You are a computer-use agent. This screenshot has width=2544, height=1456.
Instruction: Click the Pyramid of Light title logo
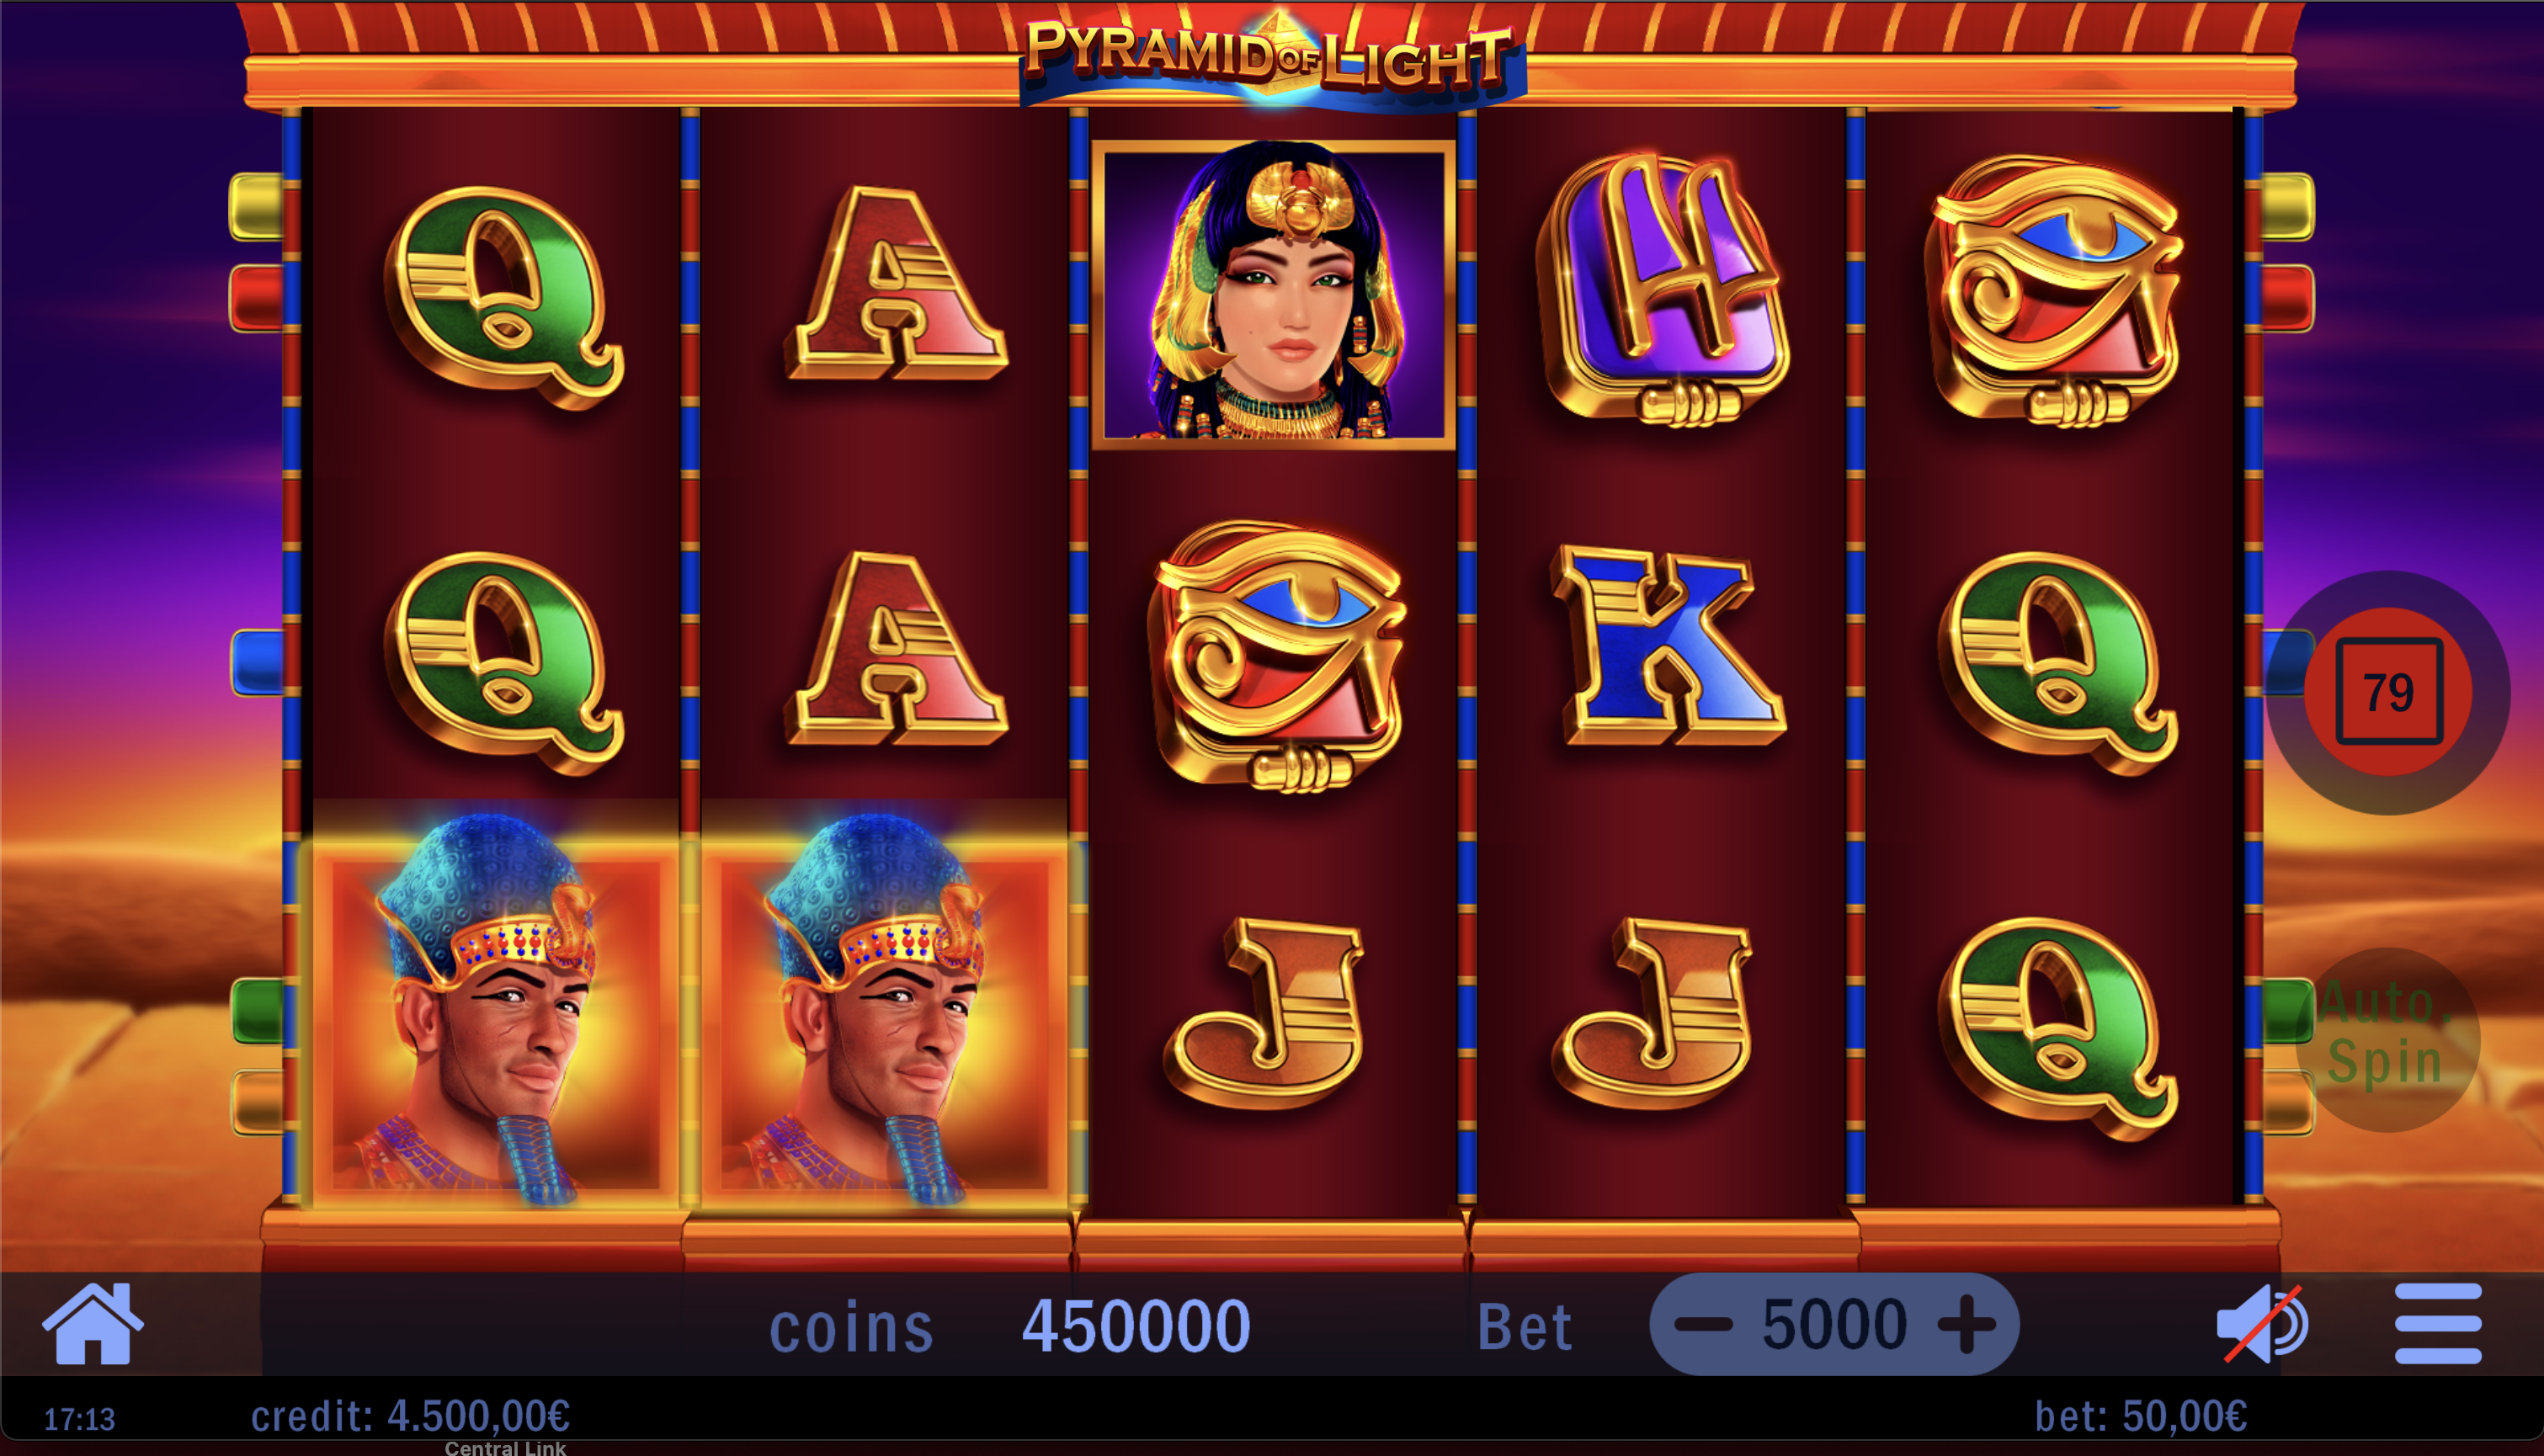click(x=1272, y=56)
